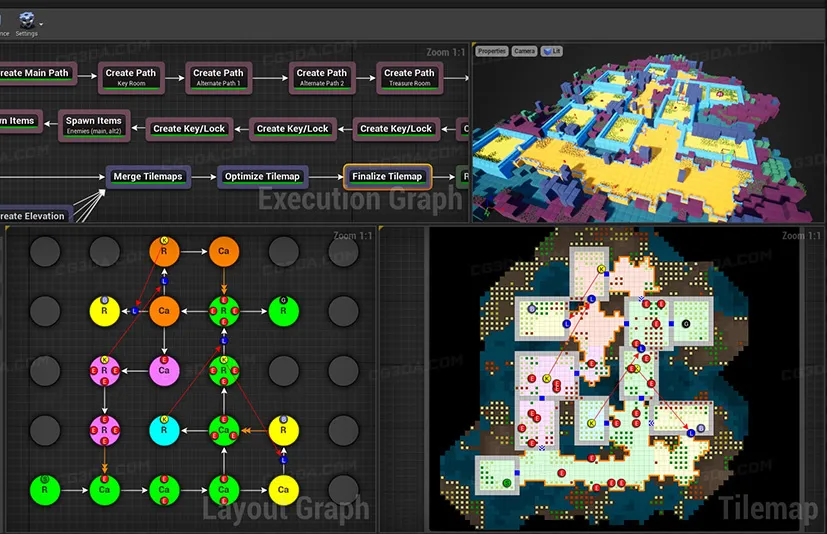Viewport: 827px width, 534px height.
Task: Select the highlighted Finalize Tilemap node
Action: pos(387,177)
